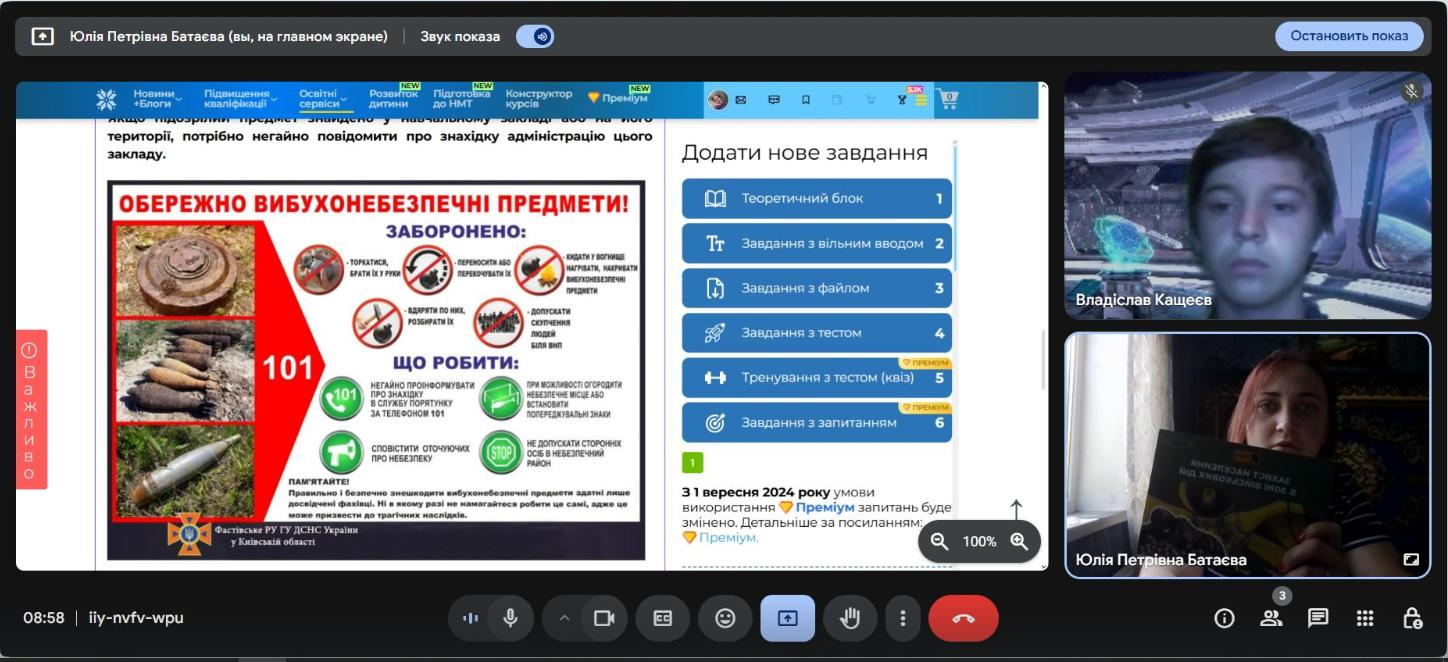The image size is (1448, 662).
Task: Open the in-call chat panel
Action: tap(1318, 618)
